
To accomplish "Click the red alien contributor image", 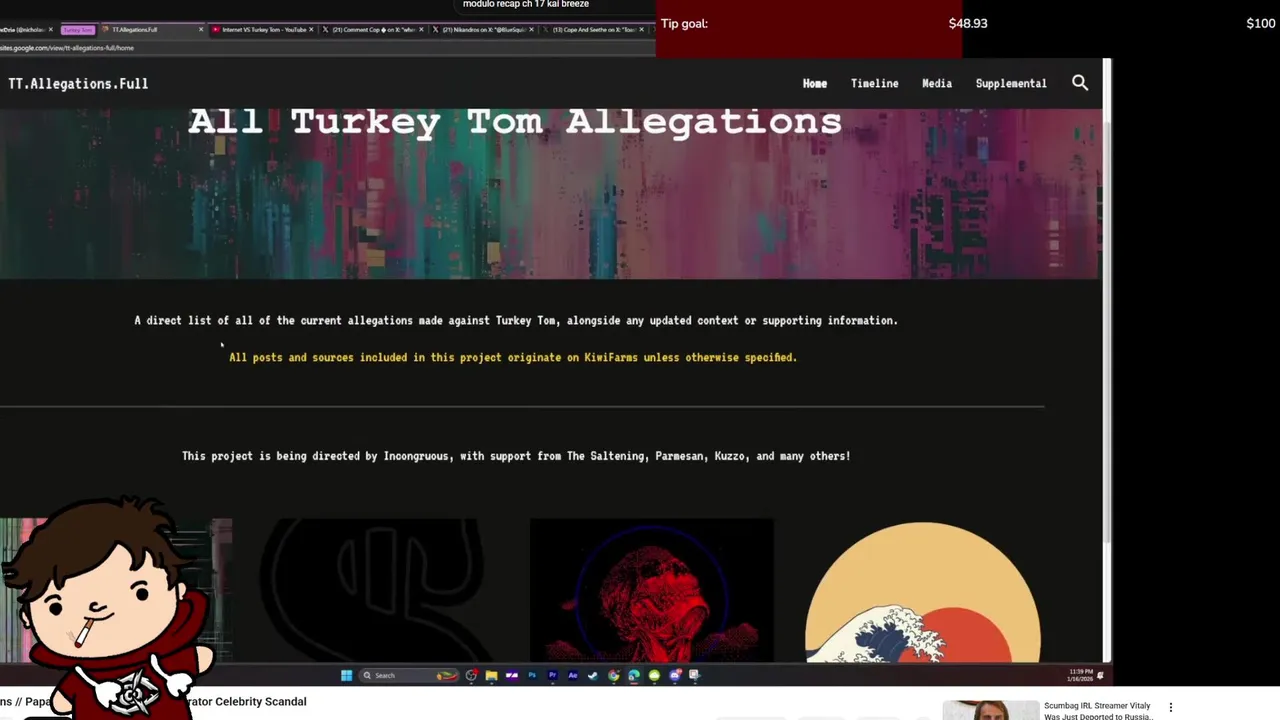I will (x=651, y=590).
